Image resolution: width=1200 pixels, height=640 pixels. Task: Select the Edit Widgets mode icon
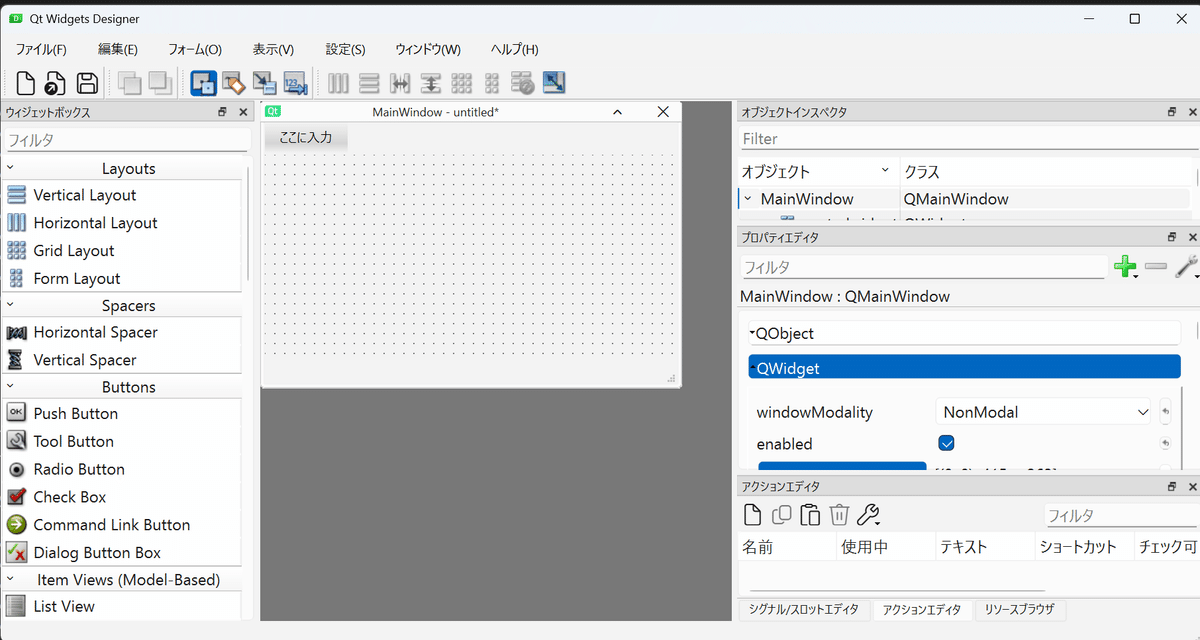[203, 83]
